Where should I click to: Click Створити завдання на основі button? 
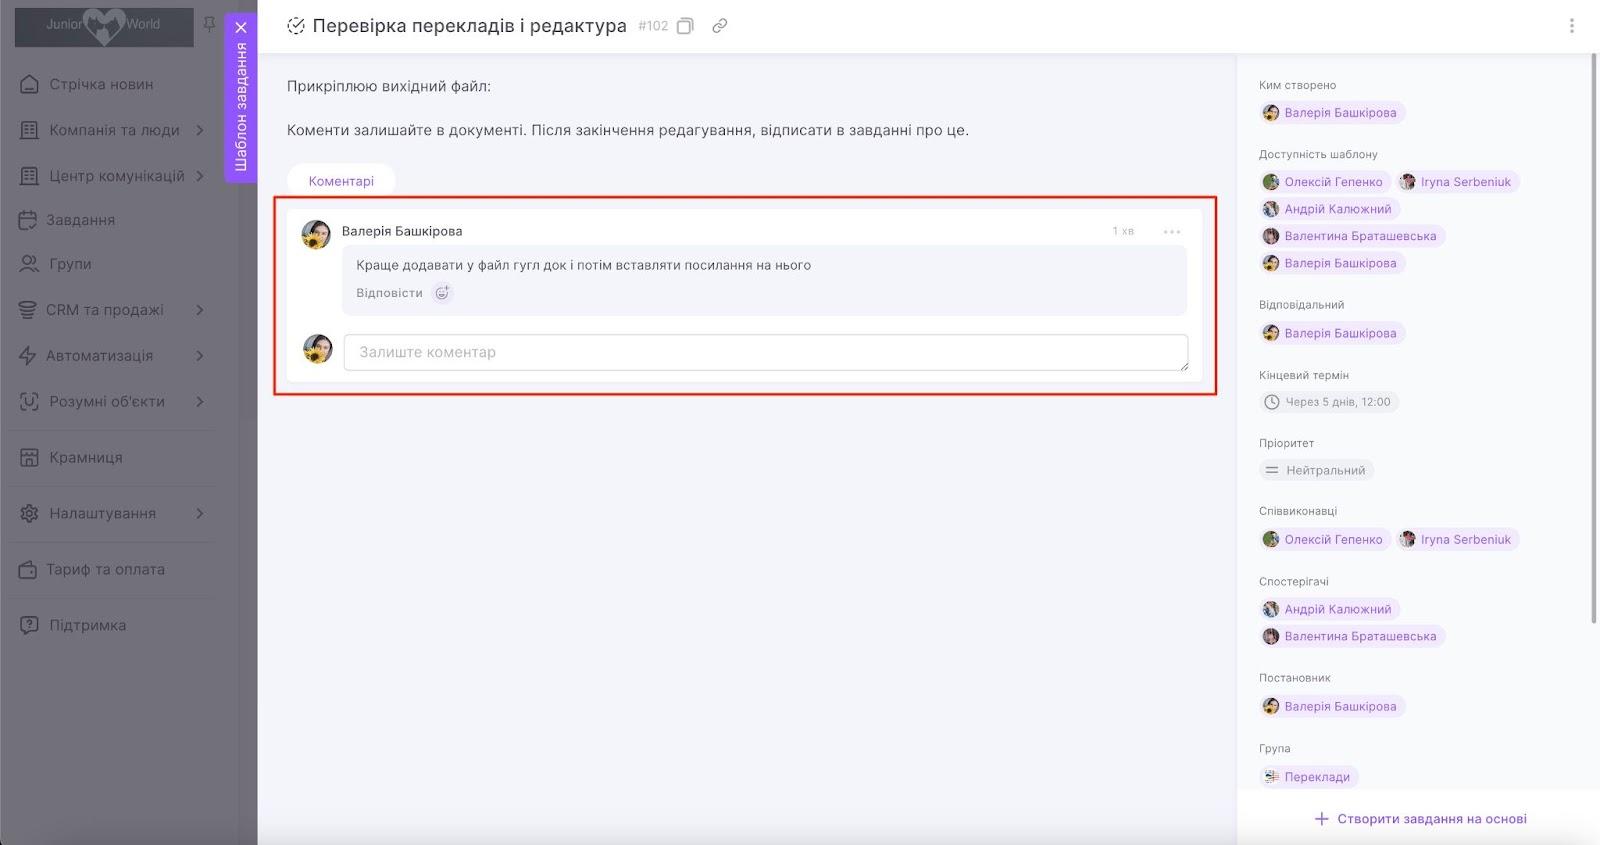click(1420, 819)
